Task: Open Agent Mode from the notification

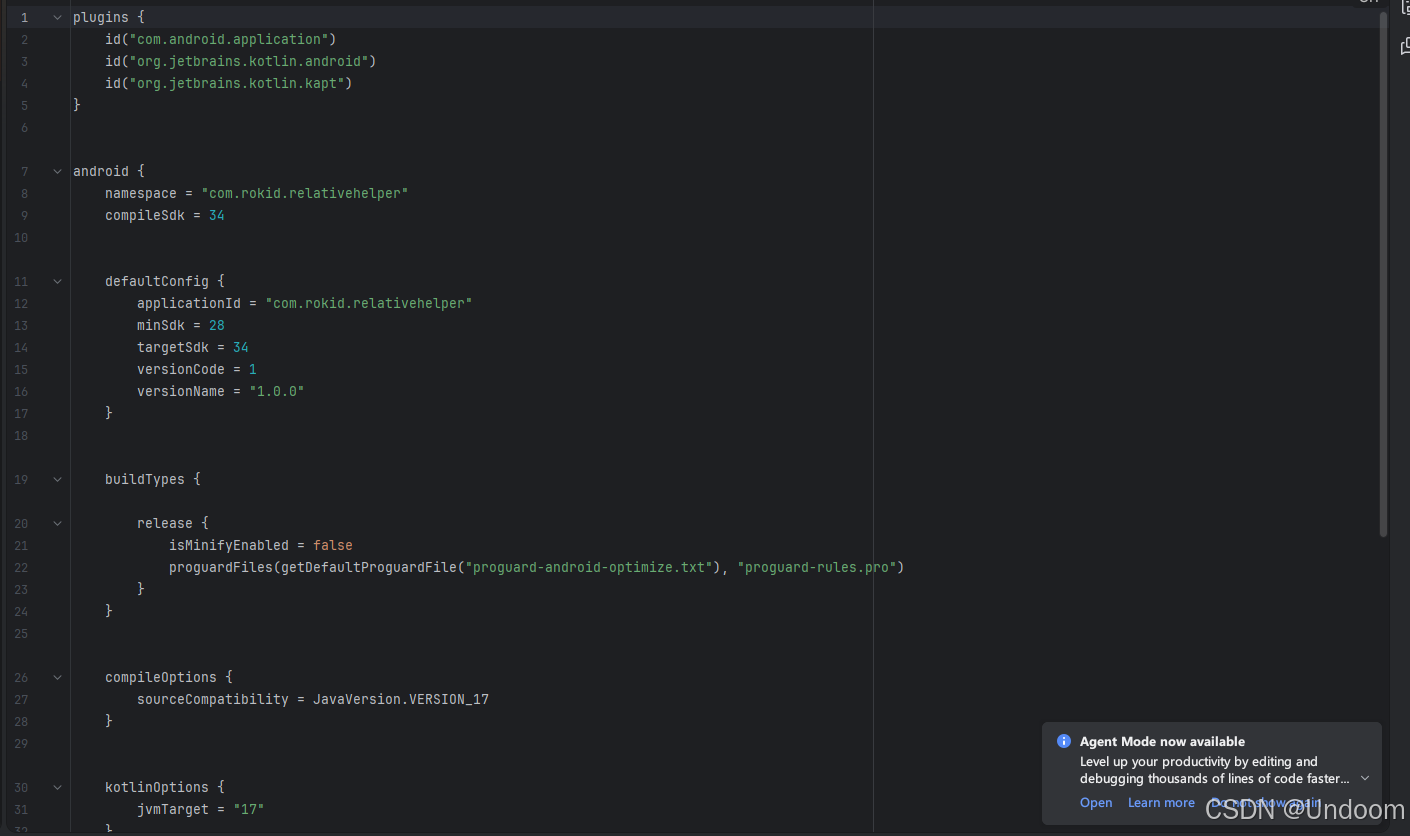Action: pos(1096,803)
